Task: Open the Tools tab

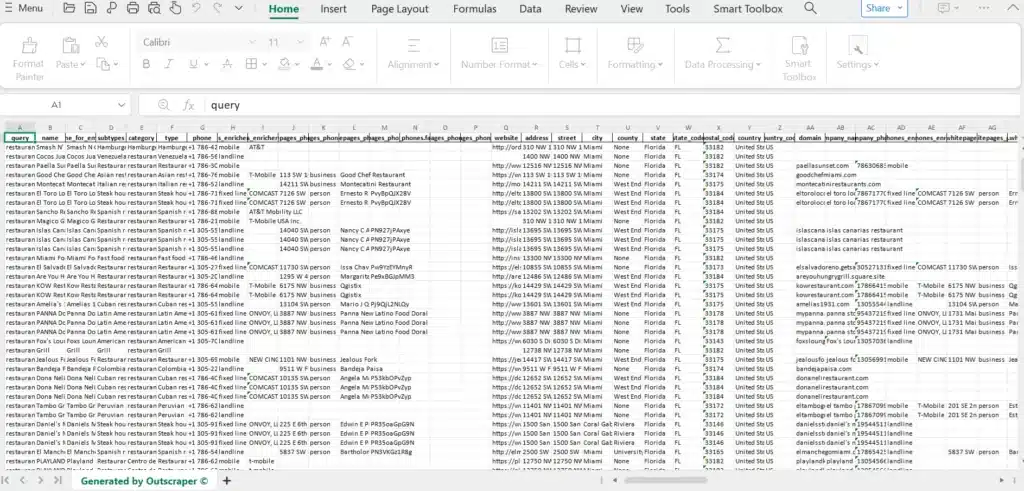Action: (x=677, y=9)
